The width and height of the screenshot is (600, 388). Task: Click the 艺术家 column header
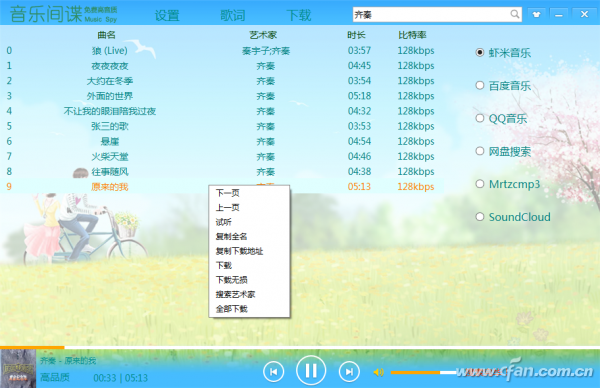click(263, 35)
